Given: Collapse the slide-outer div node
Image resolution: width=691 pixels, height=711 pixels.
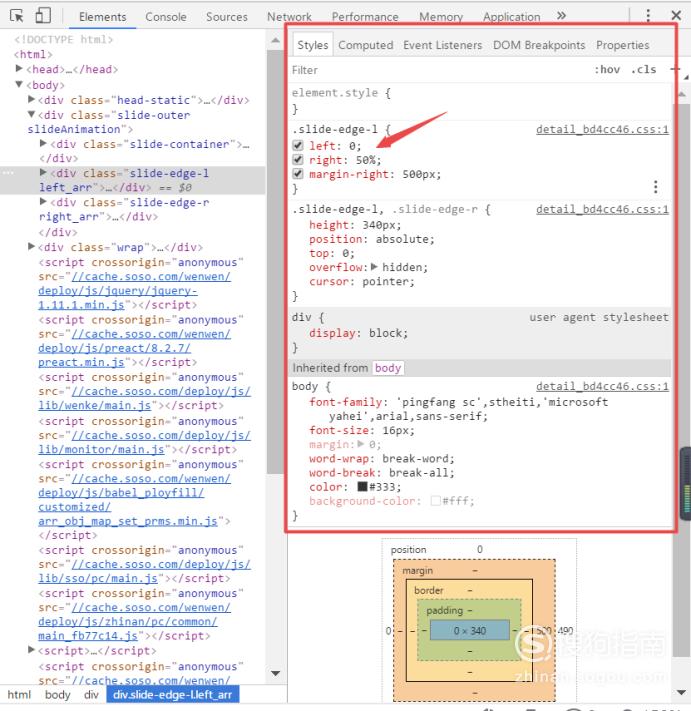Looking at the screenshot, I should (x=31, y=114).
